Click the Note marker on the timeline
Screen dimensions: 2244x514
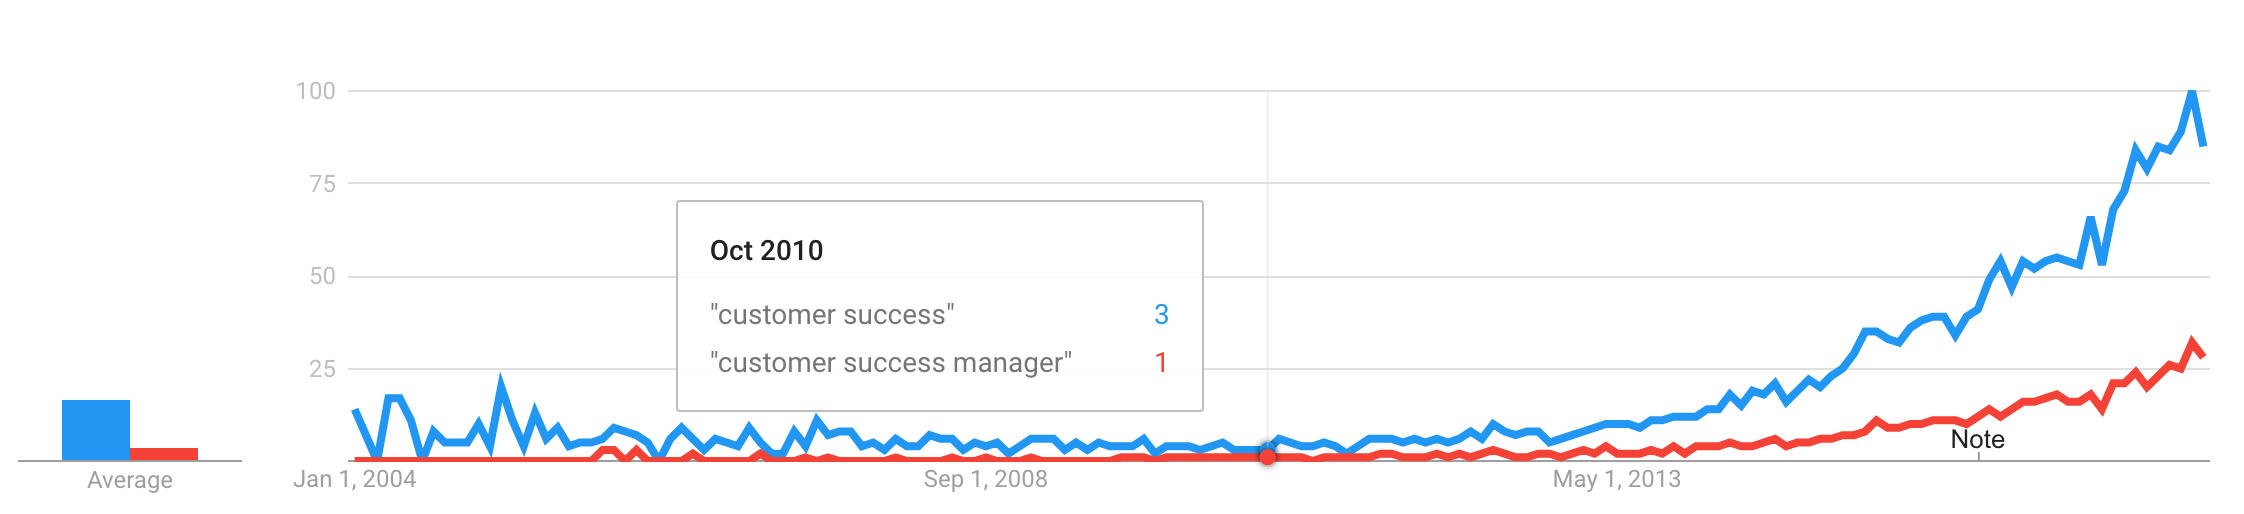pos(1977,440)
